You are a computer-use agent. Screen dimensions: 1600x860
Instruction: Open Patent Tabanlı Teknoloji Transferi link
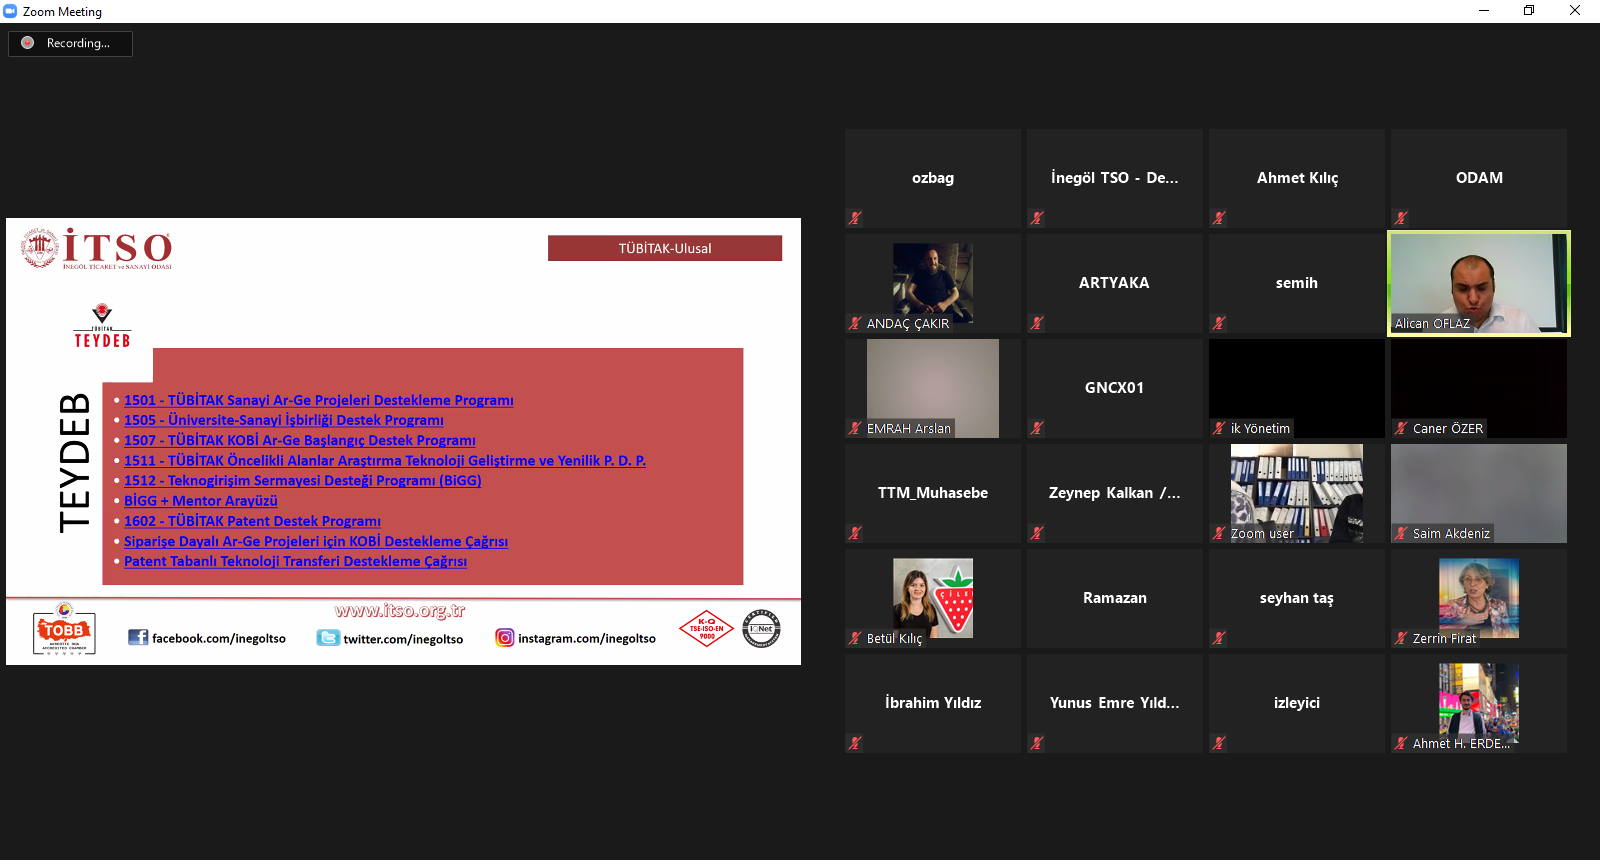click(x=295, y=561)
